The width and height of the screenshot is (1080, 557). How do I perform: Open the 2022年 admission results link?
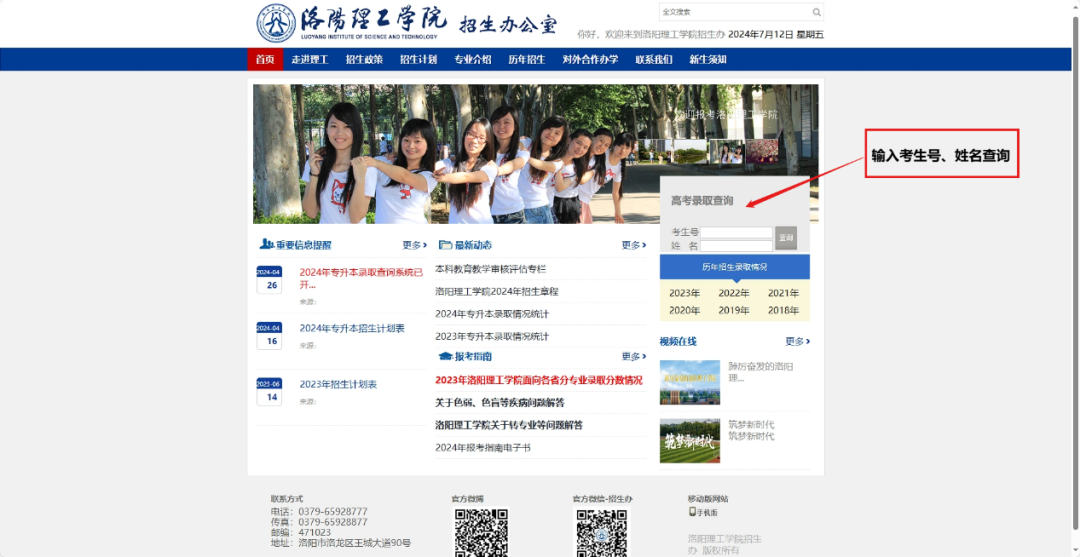(x=734, y=293)
